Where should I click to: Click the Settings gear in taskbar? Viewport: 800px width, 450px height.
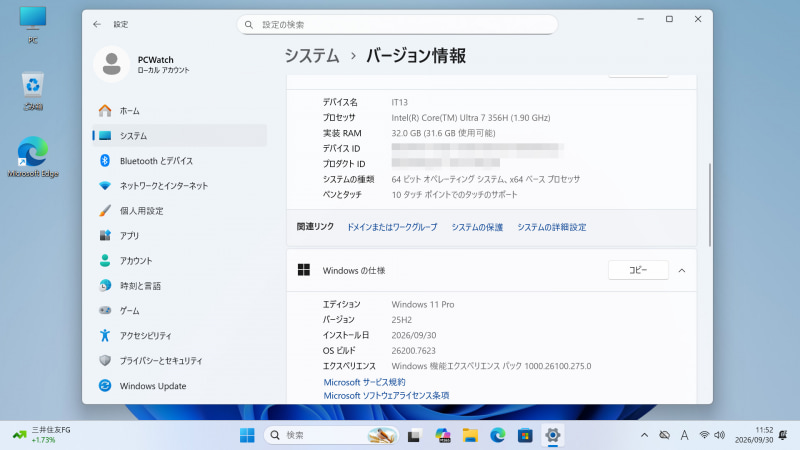coord(553,435)
